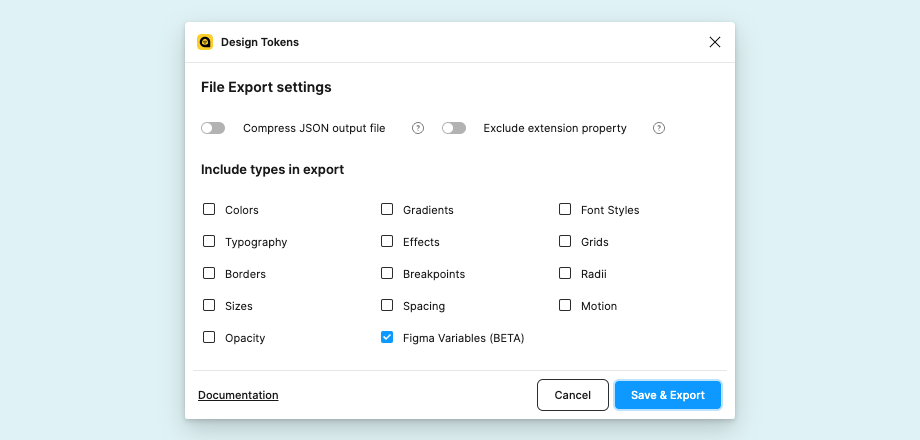
Task: Uncheck Figma Variables (BETA) checkbox
Action: pos(387,338)
